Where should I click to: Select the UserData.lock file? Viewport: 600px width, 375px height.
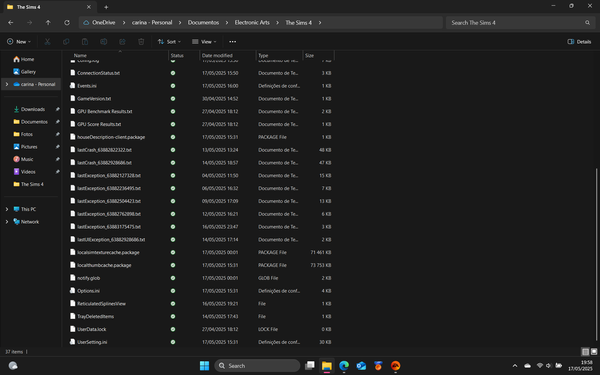tap(91, 329)
